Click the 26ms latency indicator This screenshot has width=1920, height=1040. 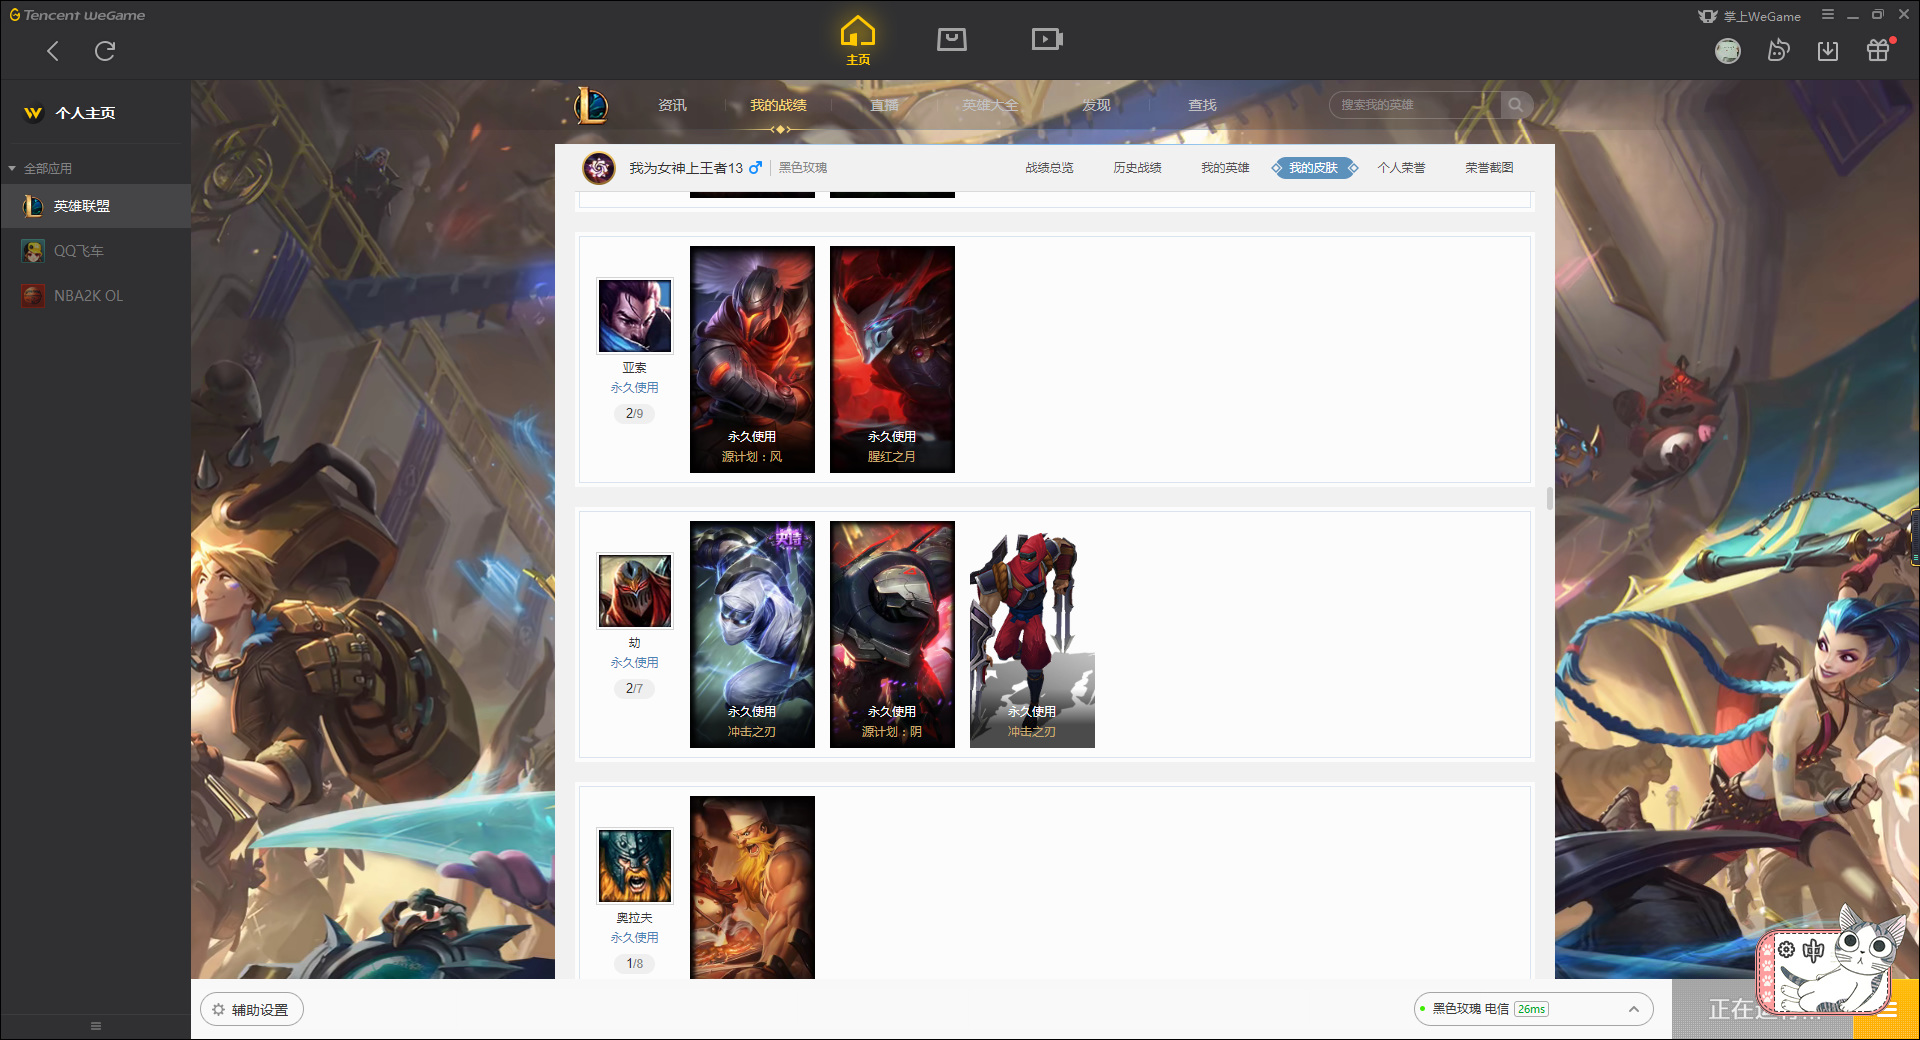coord(1531,1009)
